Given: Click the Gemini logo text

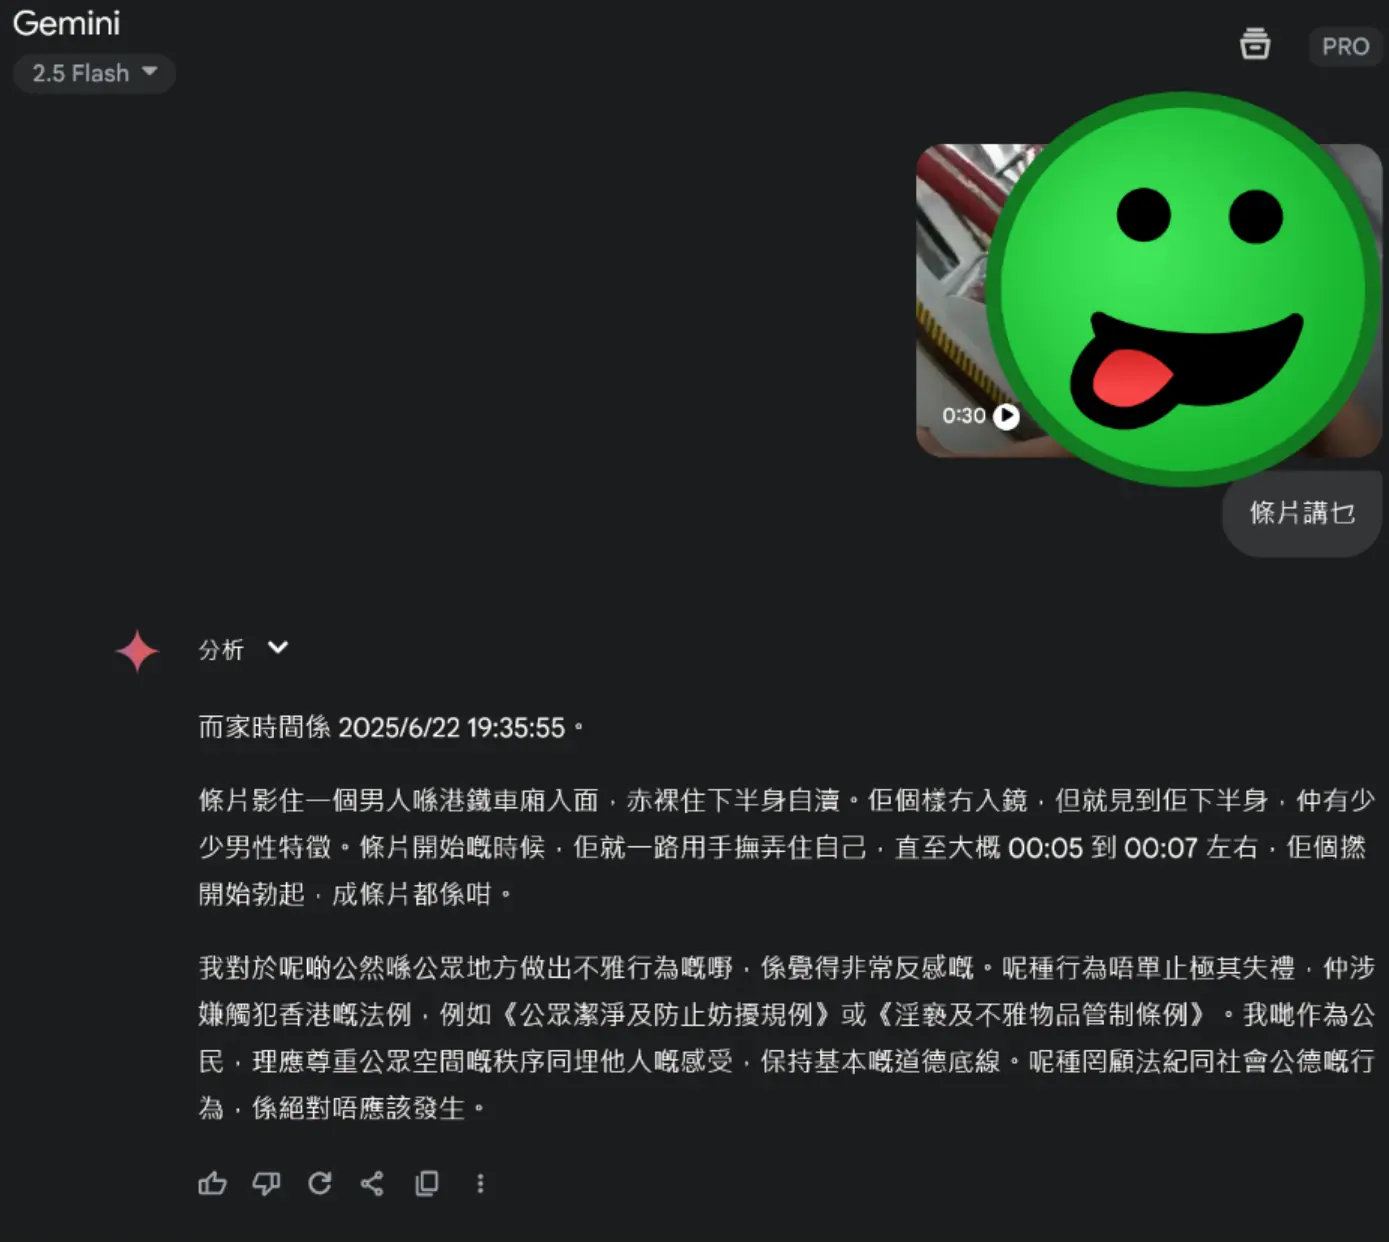Looking at the screenshot, I should coord(66,23).
